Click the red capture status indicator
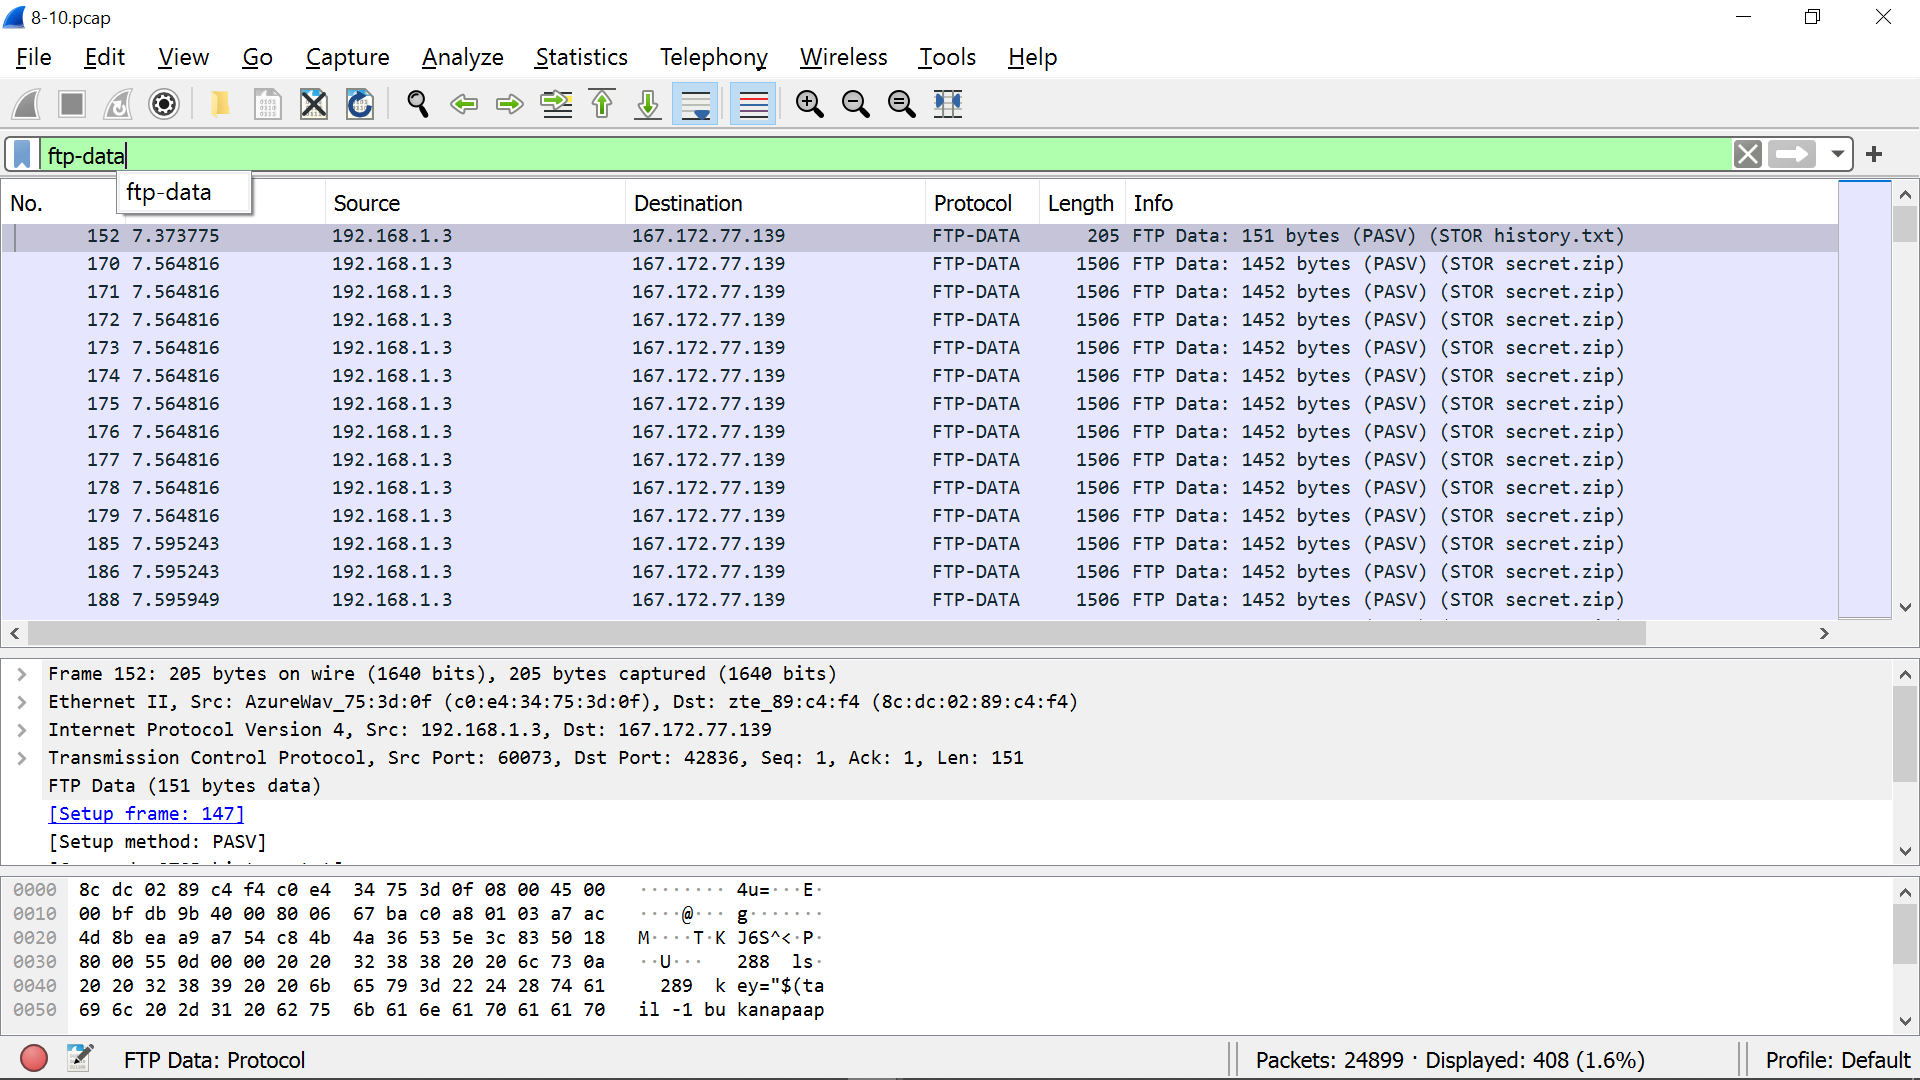This screenshot has height=1080, width=1920. pyautogui.click(x=34, y=1058)
